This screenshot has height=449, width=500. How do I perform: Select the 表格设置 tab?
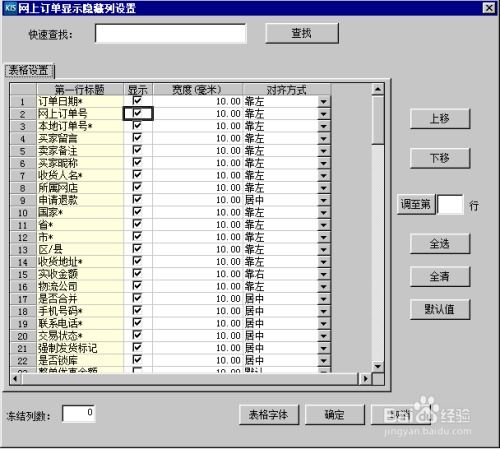[x=29, y=71]
